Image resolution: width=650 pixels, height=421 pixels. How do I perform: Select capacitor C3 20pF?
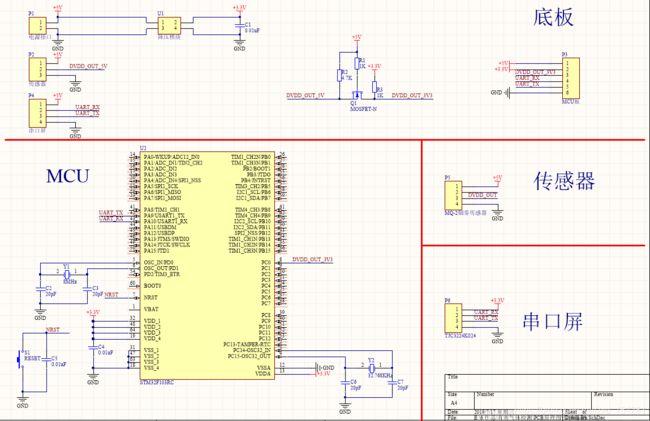click(x=87, y=290)
